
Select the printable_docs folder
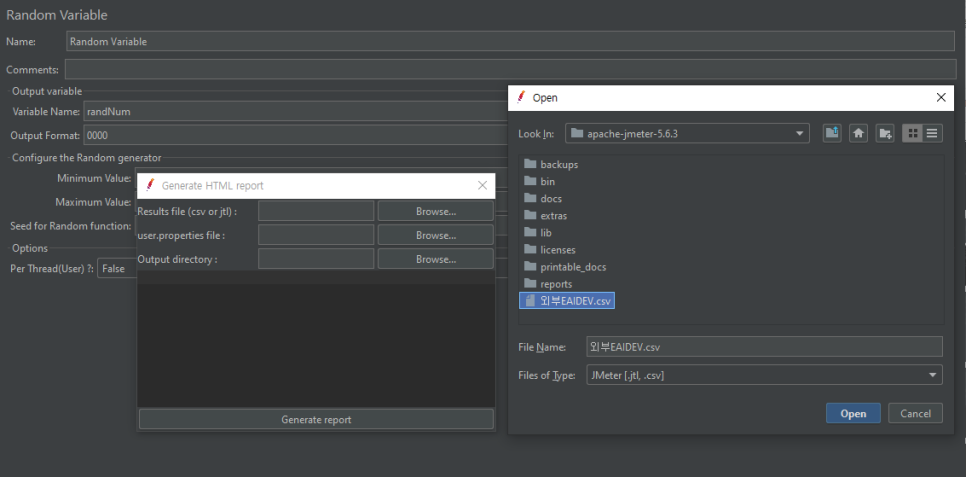click(x=565, y=267)
